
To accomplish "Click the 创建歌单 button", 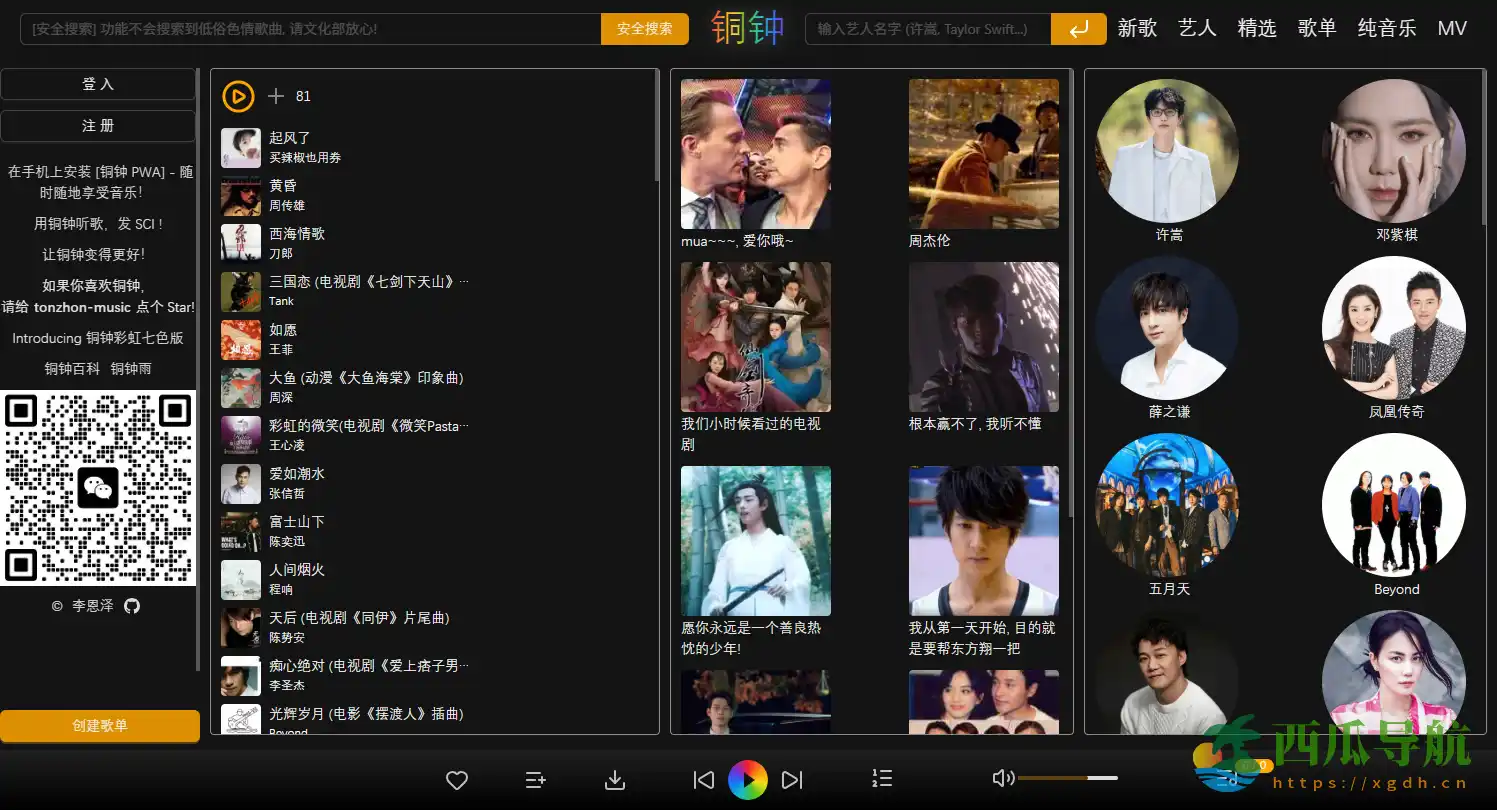I will tap(100, 725).
